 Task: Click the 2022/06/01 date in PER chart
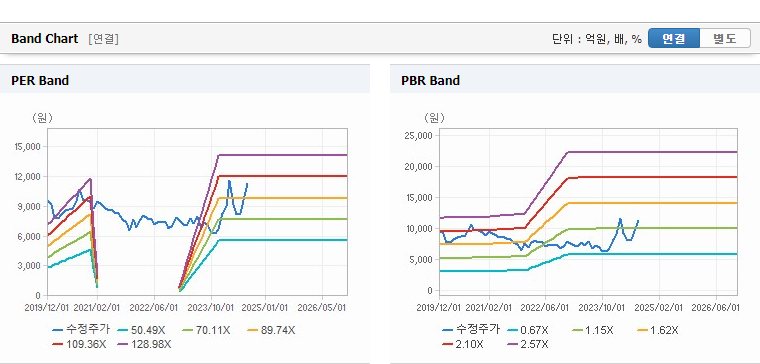(154, 308)
